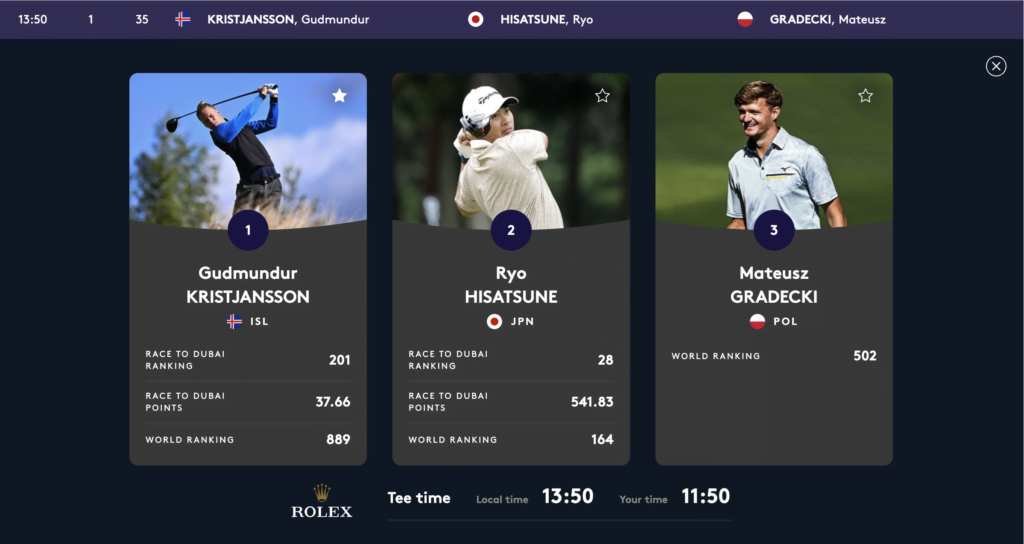Favorite Ryo Hisatsune with star icon
Screen dimensions: 1024x544
tap(602, 96)
